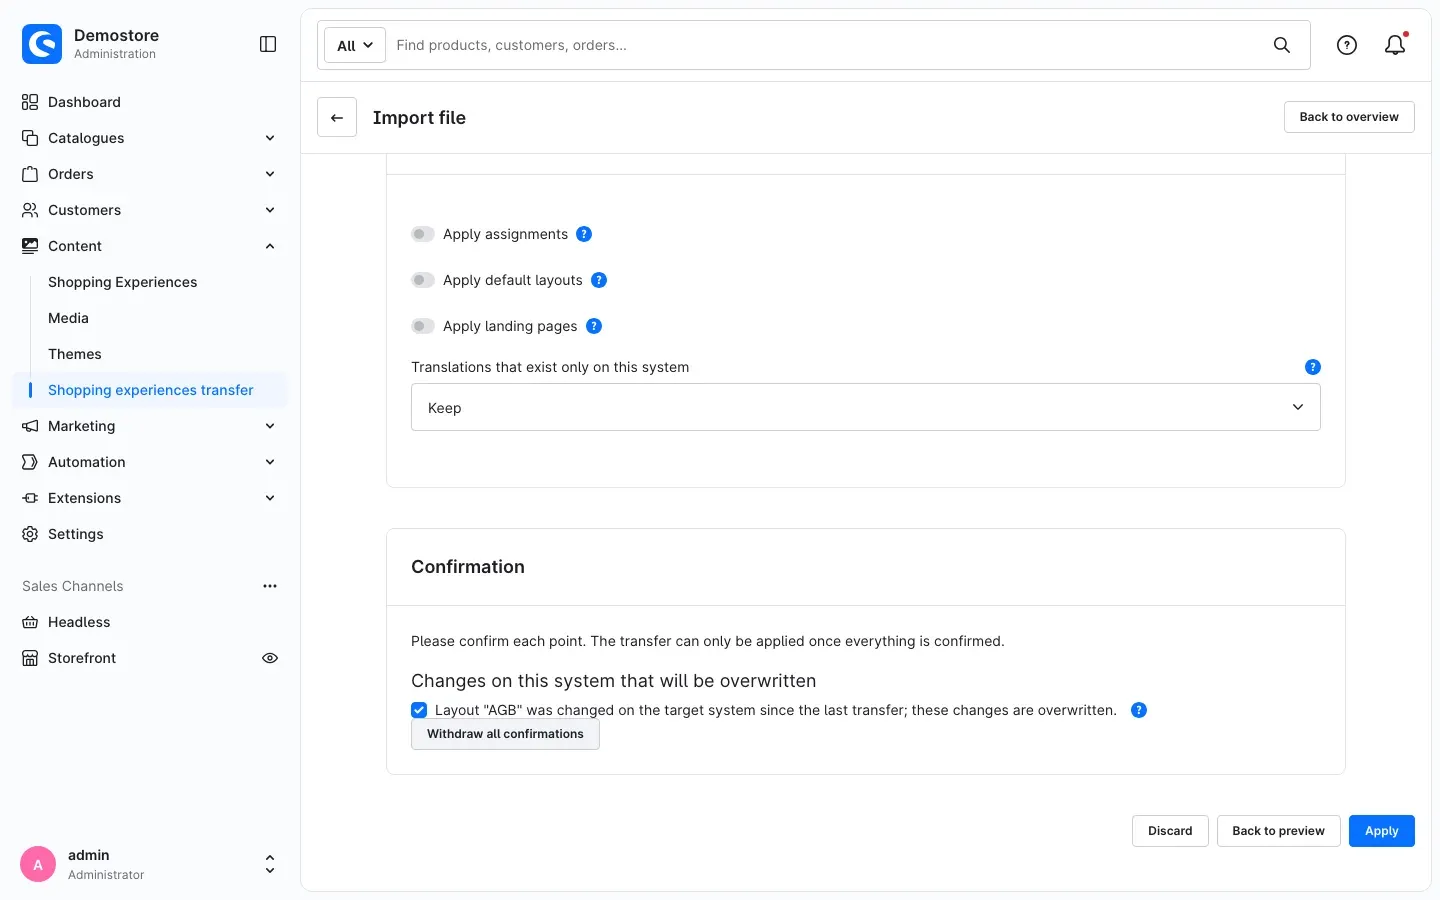Expand the Customers chevron
Image resolution: width=1440 pixels, height=900 pixels.
pos(270,210)
